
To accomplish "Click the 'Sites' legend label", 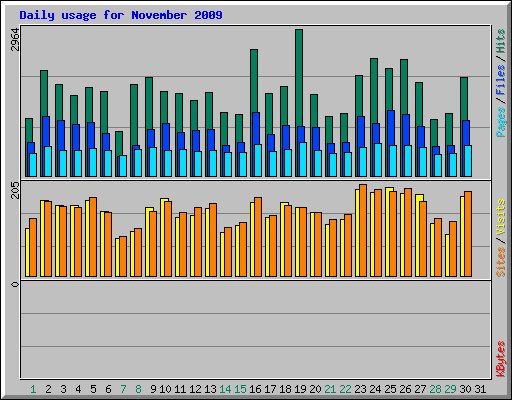I will coord(500,262).
